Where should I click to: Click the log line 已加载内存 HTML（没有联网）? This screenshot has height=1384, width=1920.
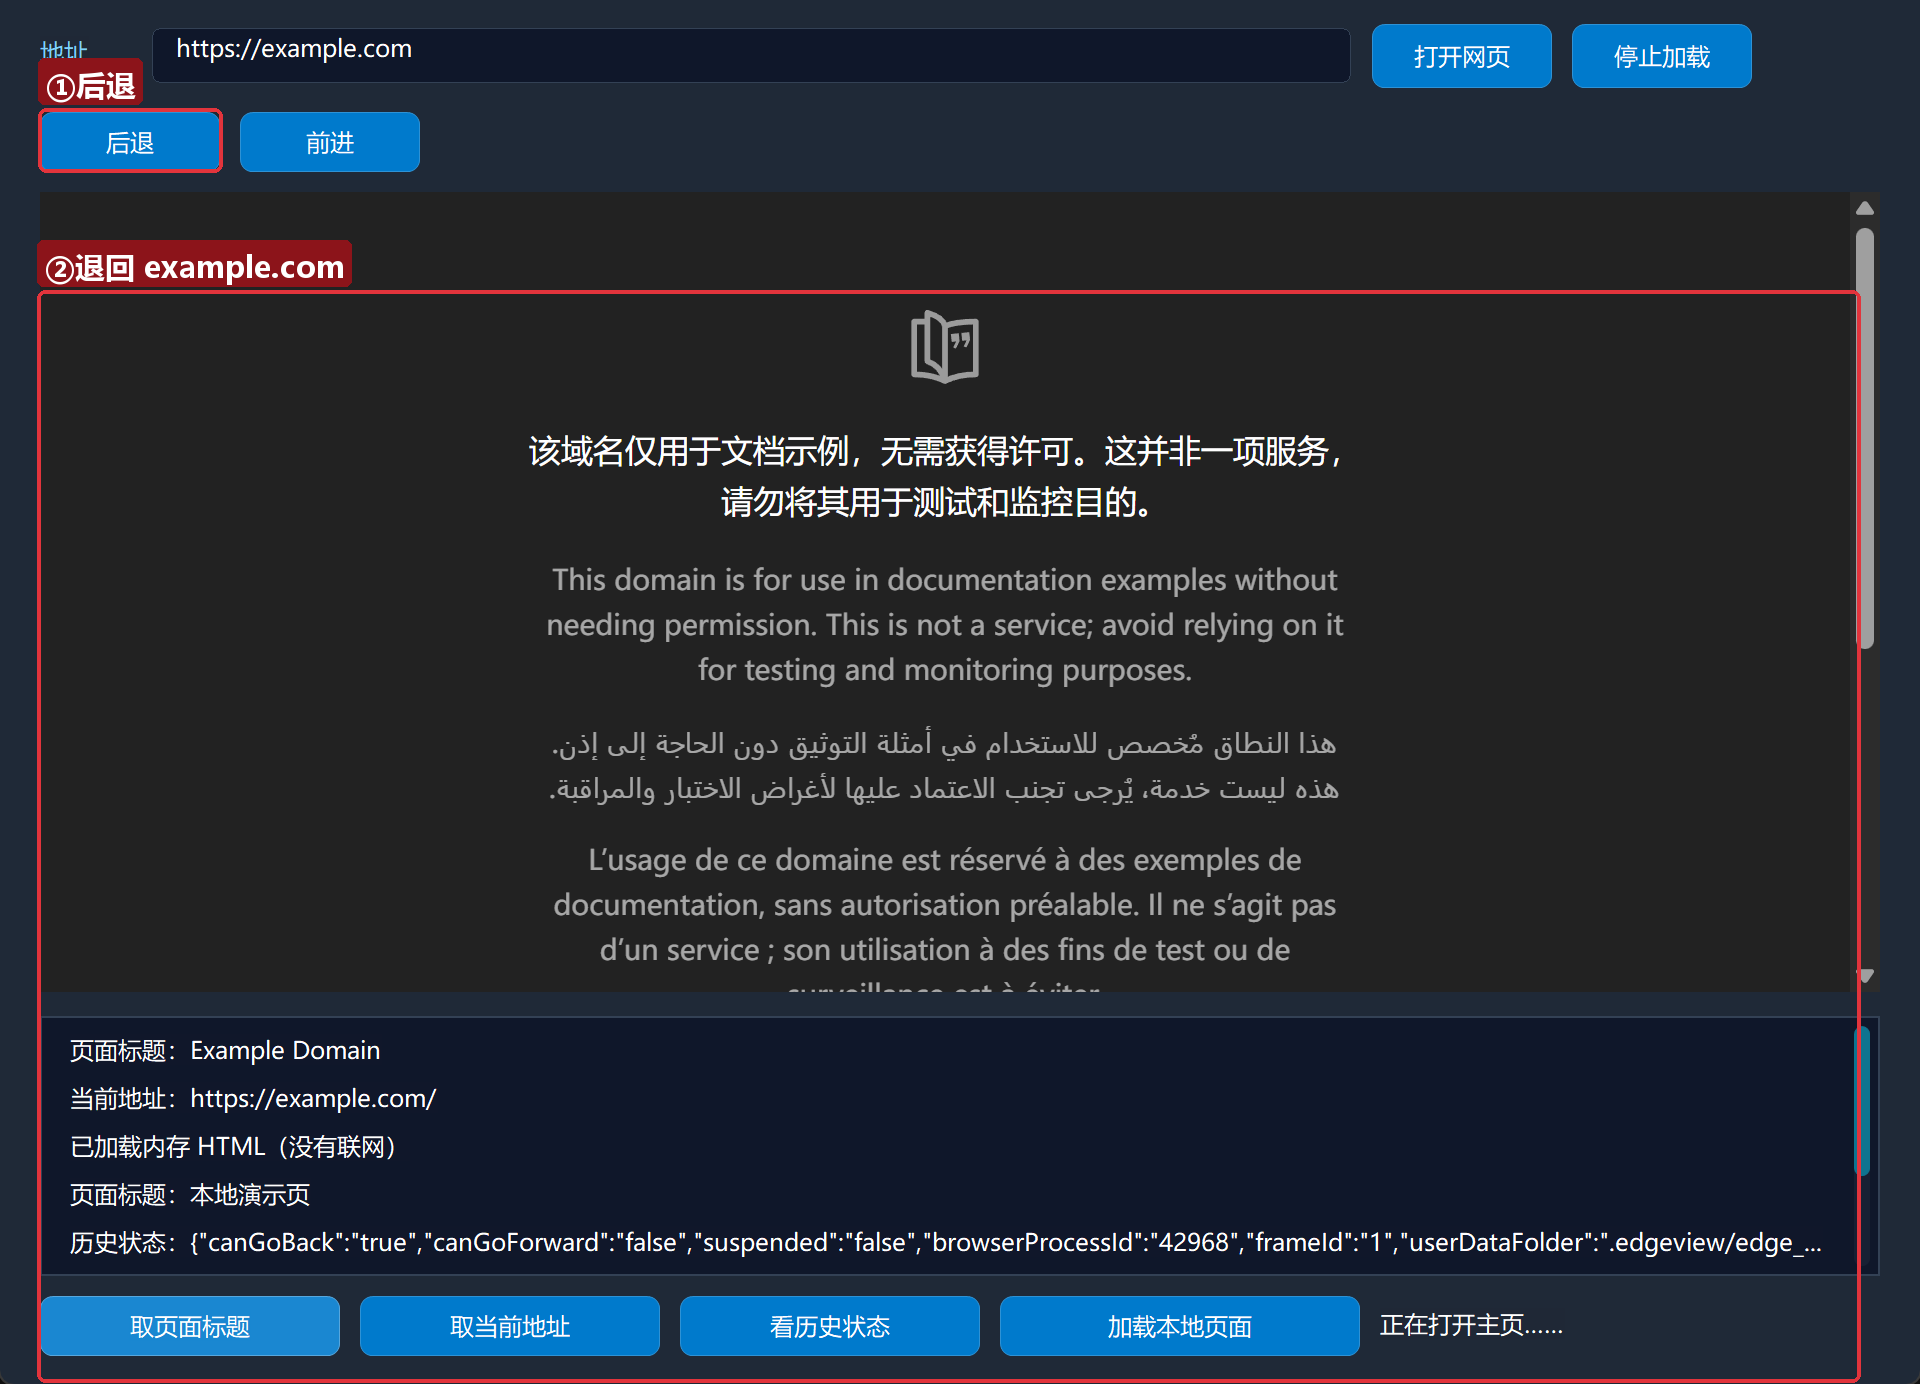click(234, 1146)
